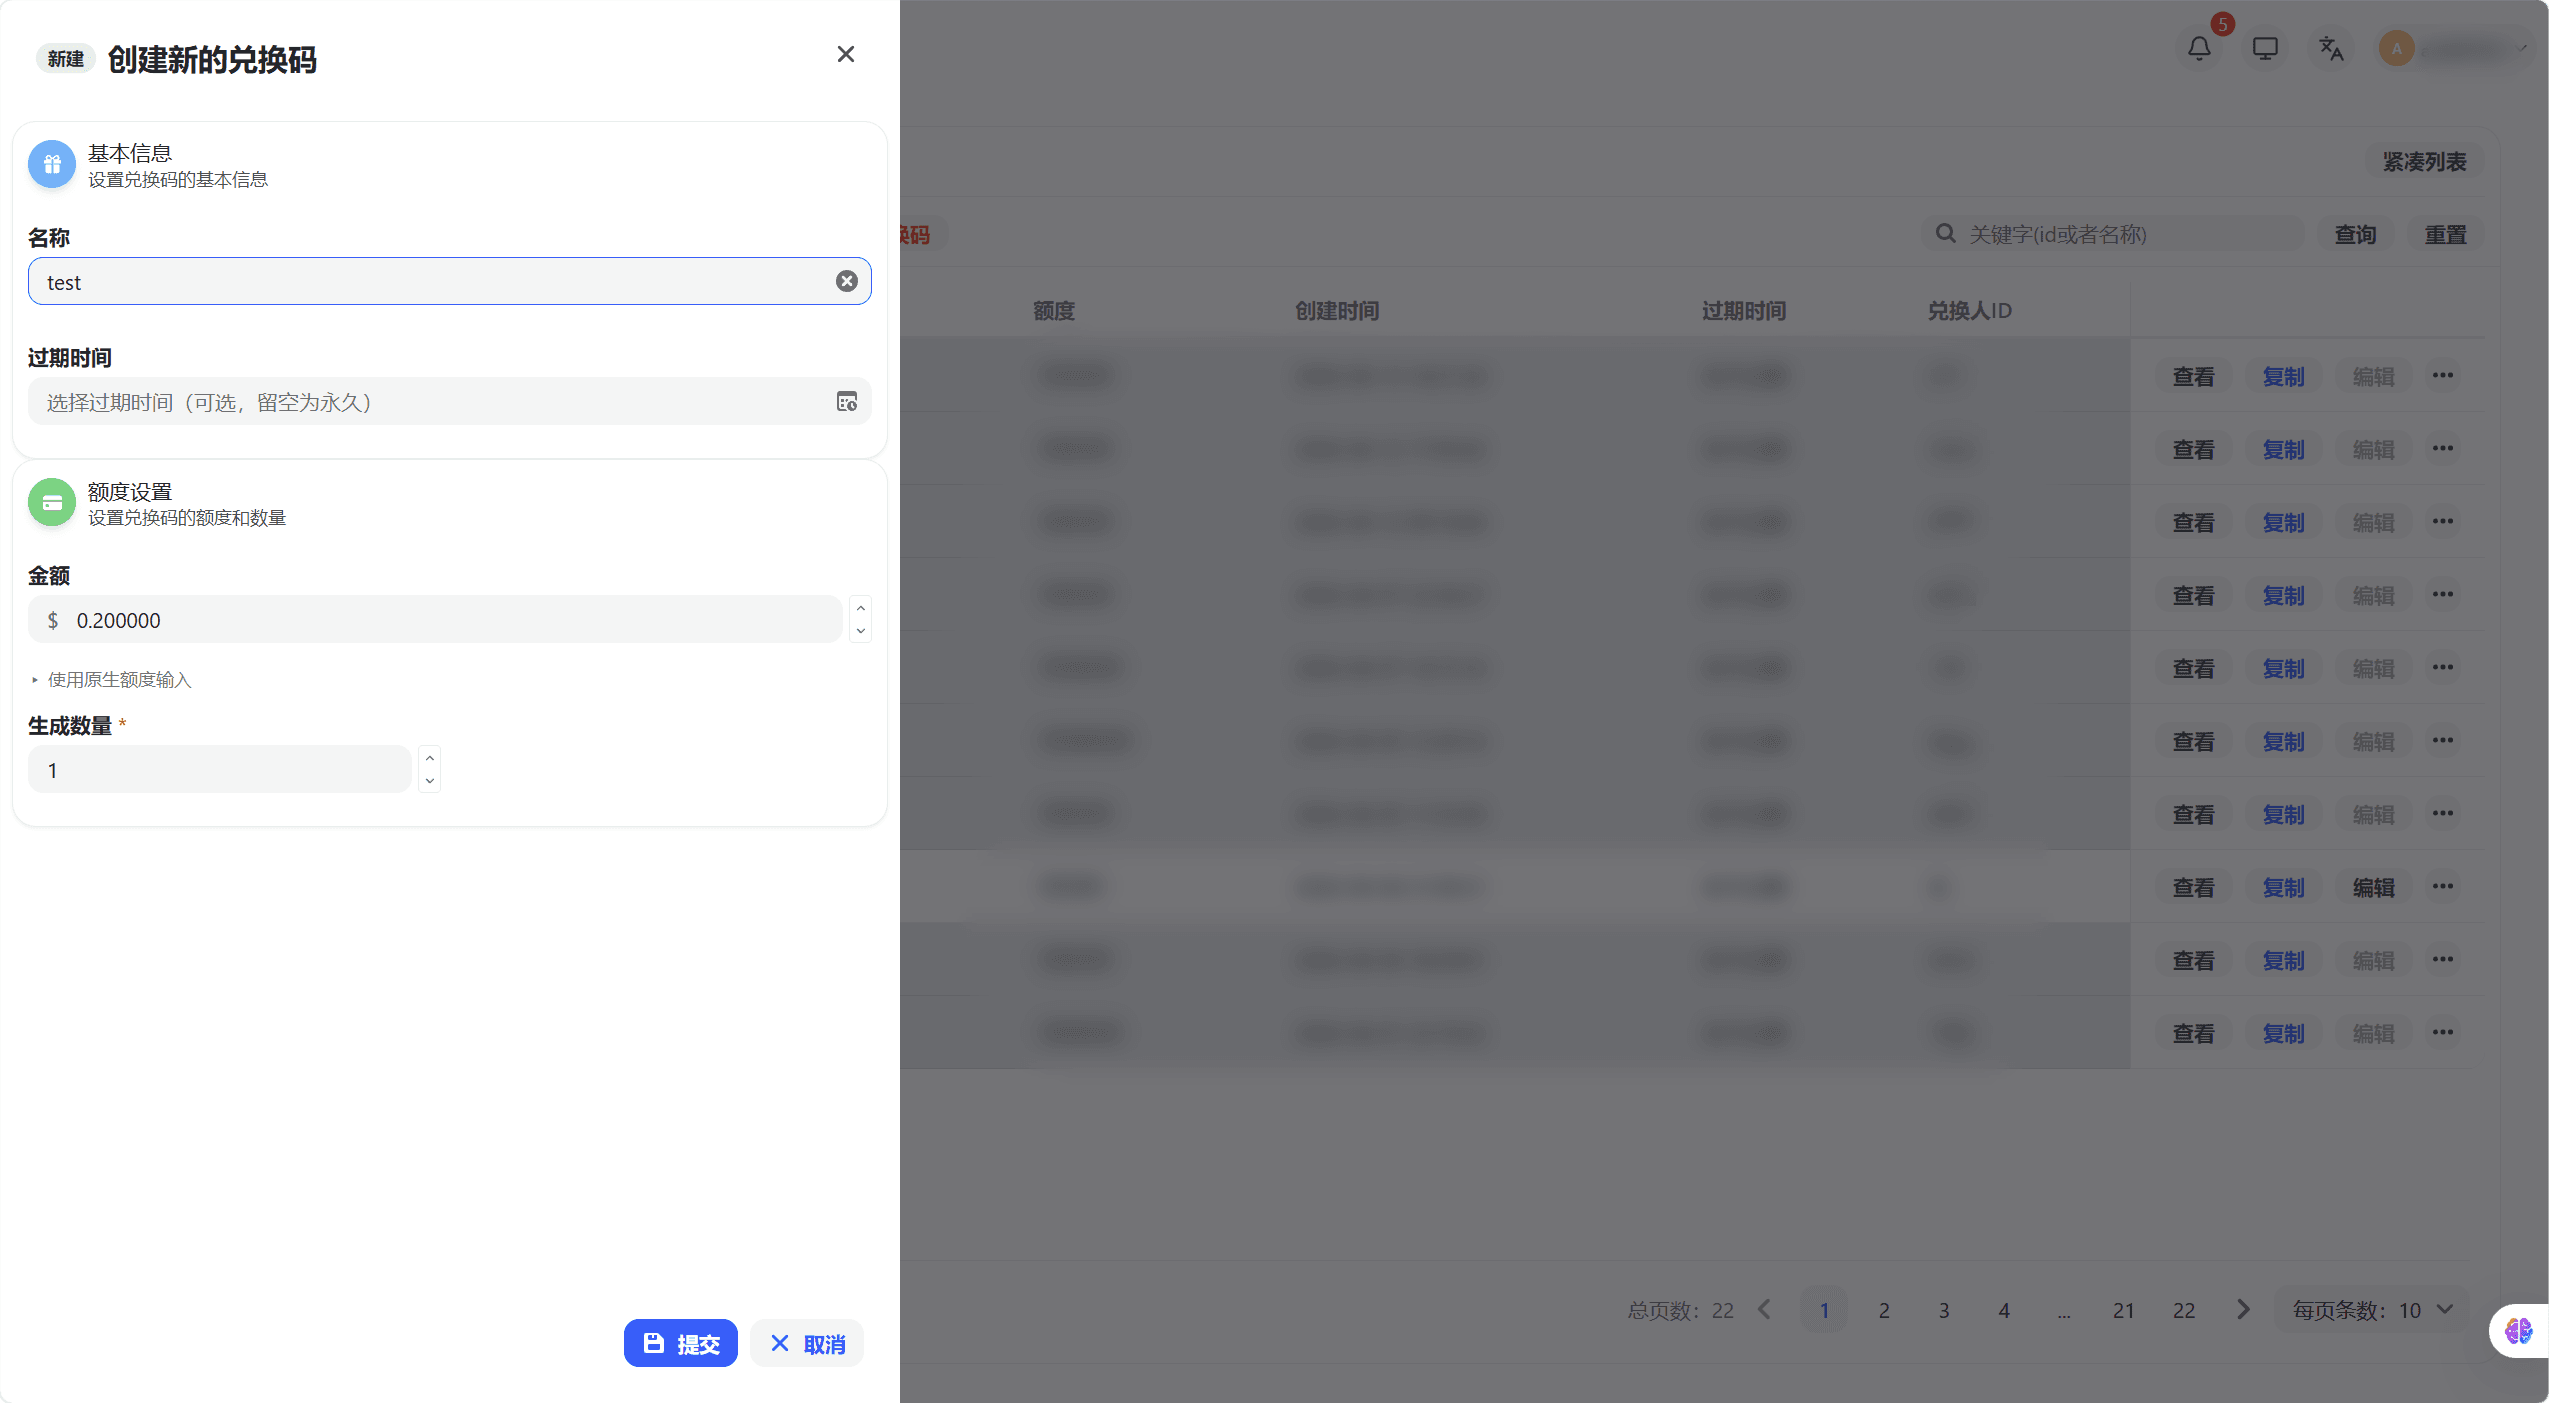Go to next page with right chevron
2549x1403 pixels.
(x=2242, y=1309)
